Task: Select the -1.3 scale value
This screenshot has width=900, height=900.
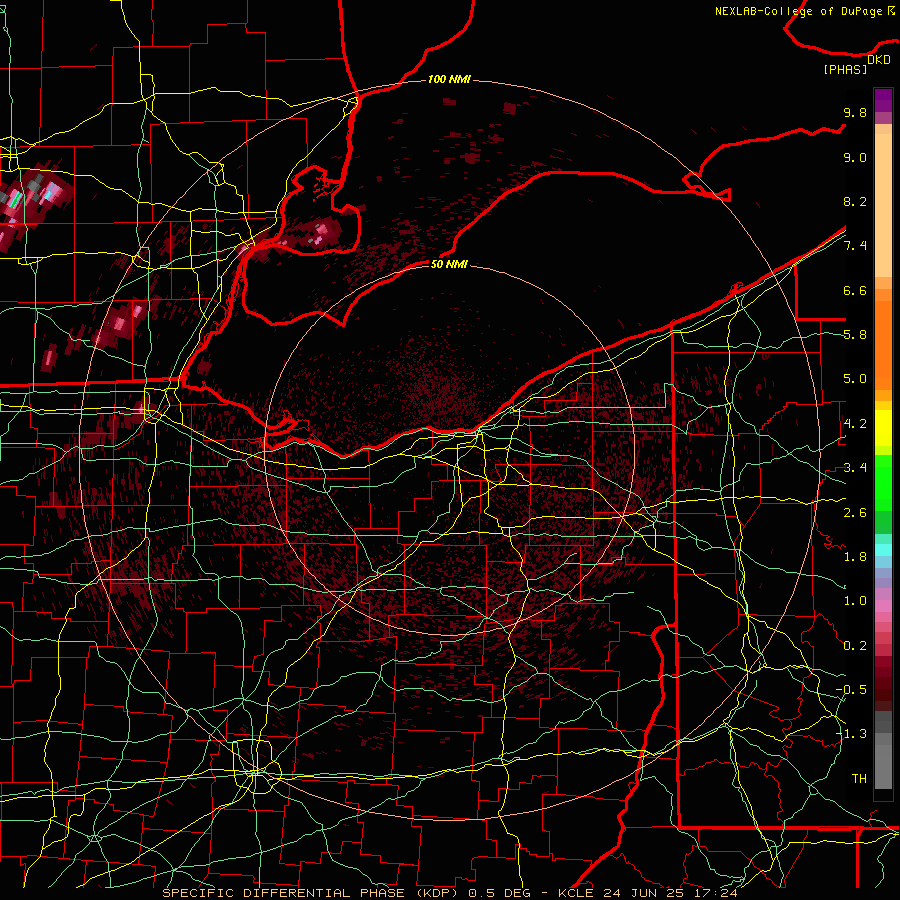Action: 851,734
